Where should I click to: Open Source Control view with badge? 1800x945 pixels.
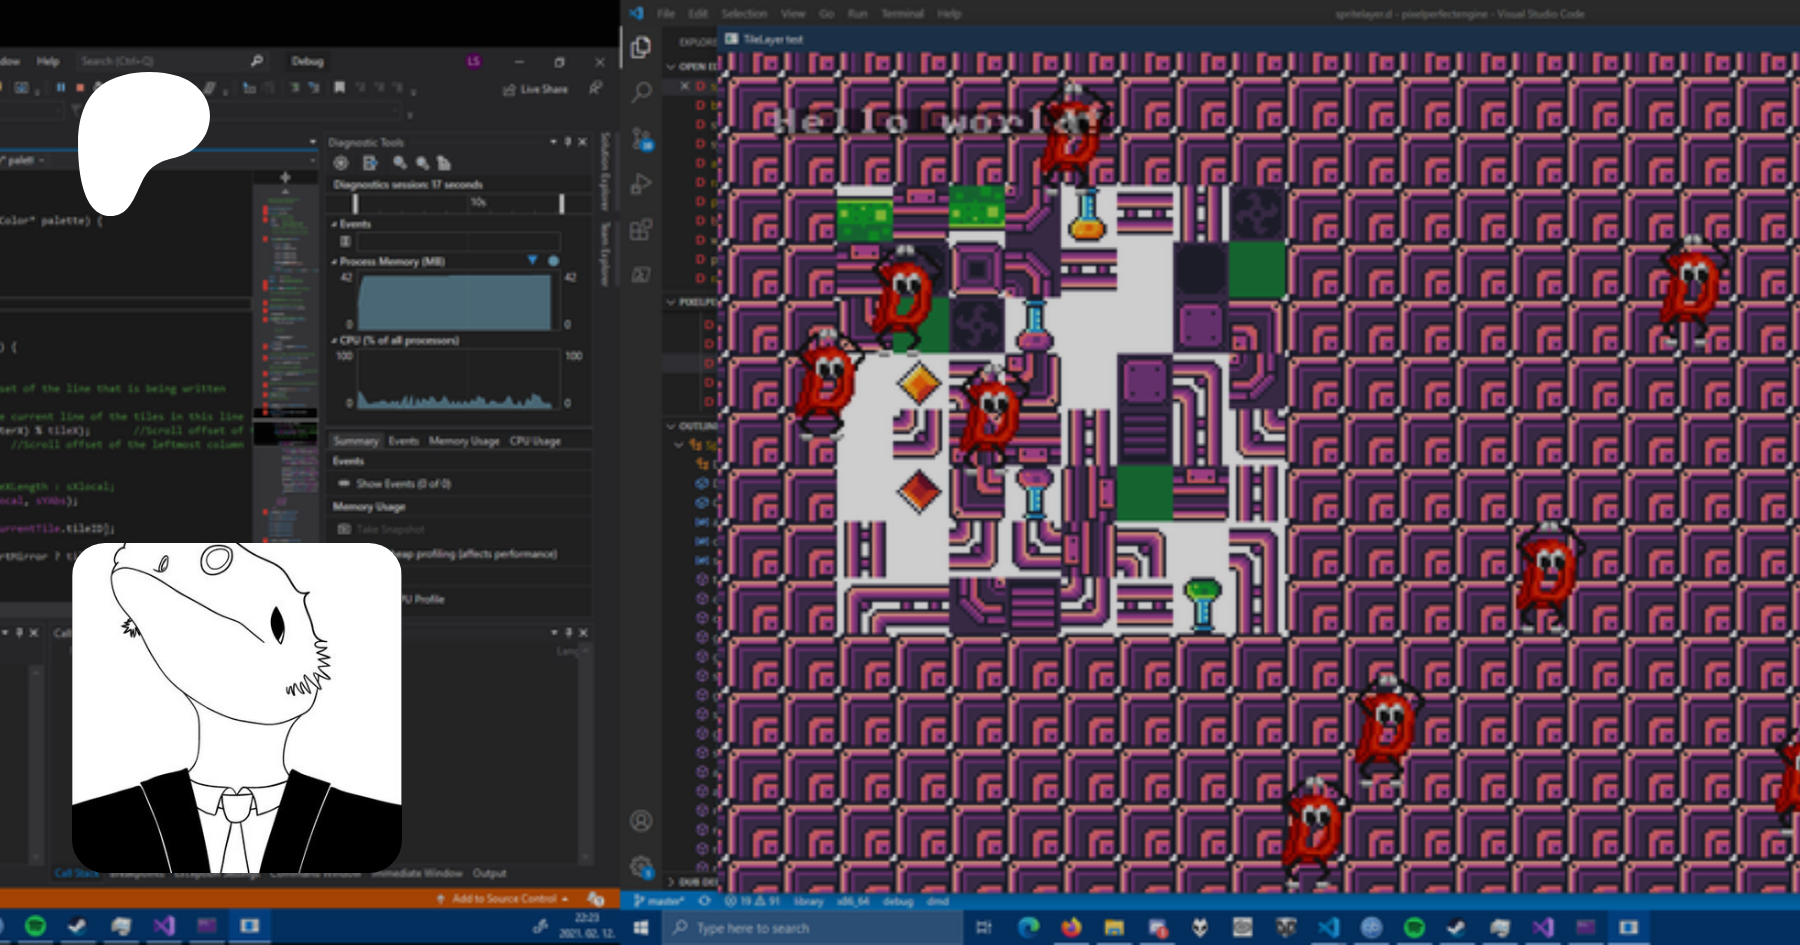[x=641, y=139]
